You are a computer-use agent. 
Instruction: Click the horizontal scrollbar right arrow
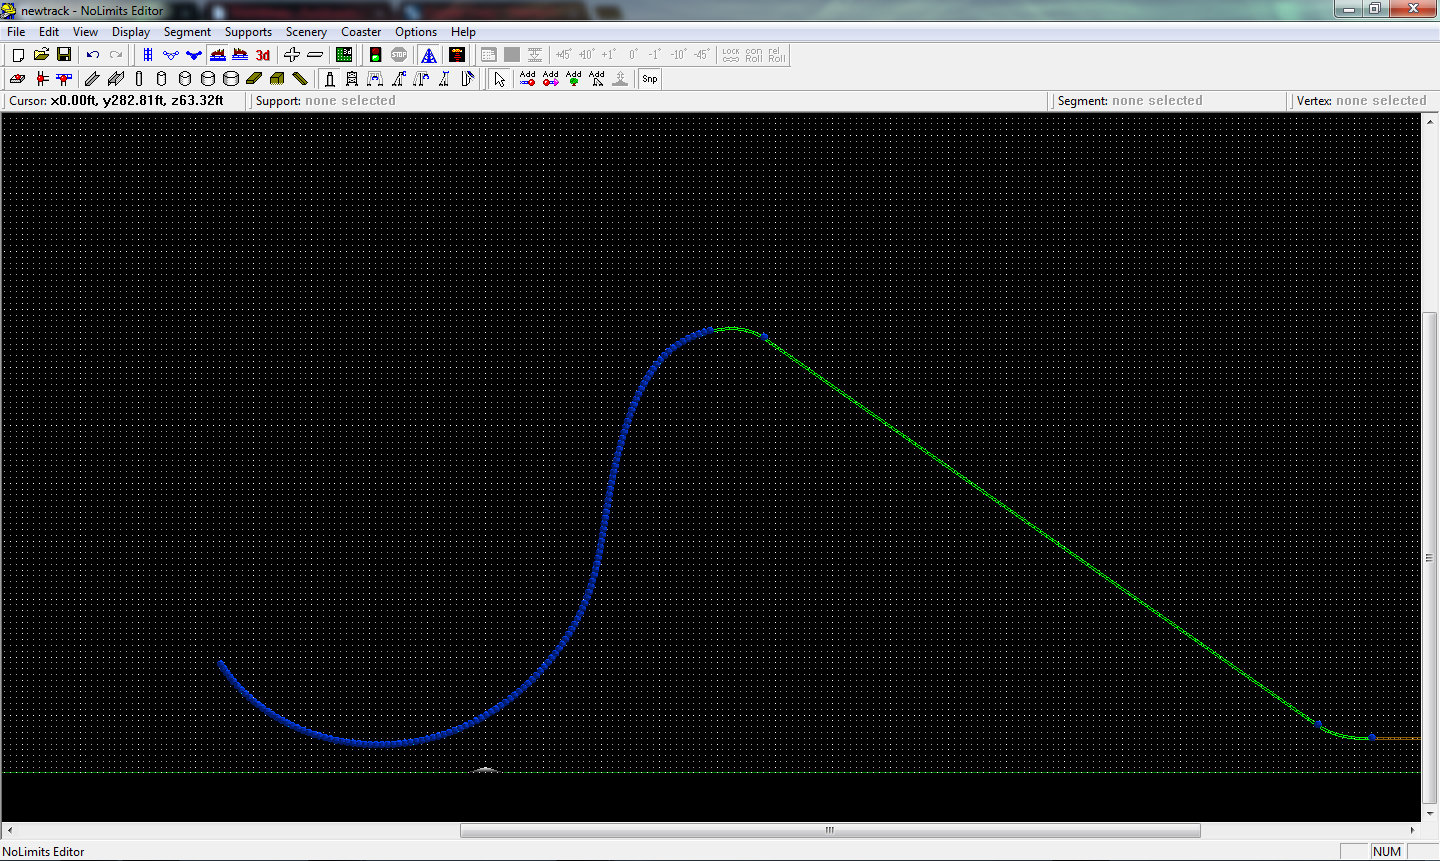point(1413,830)
